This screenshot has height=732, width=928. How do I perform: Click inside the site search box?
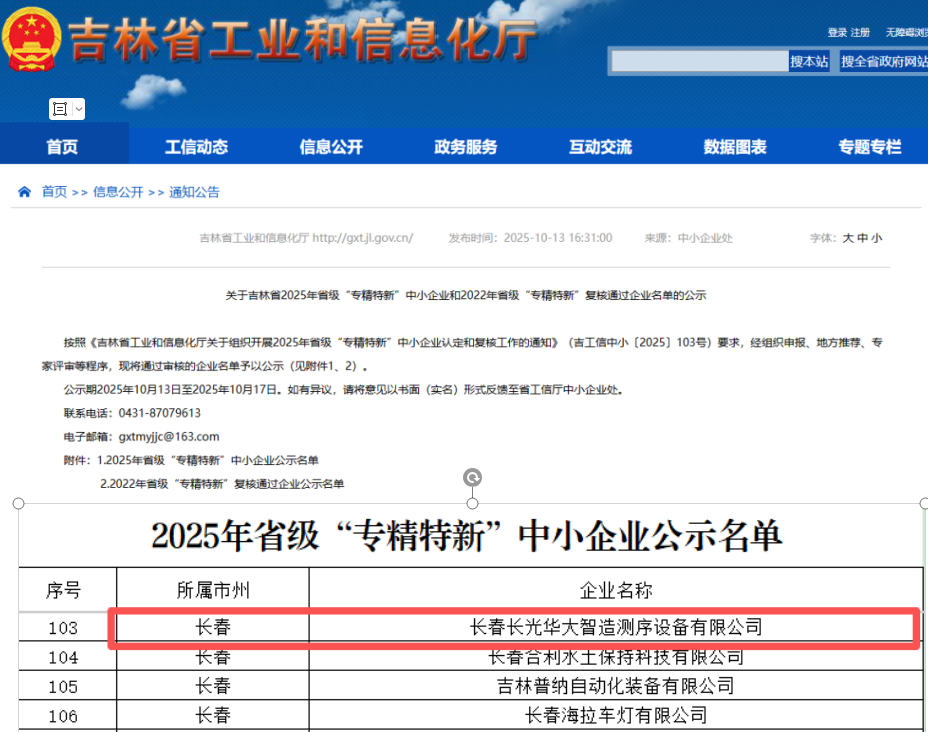(x=699, y=62)
